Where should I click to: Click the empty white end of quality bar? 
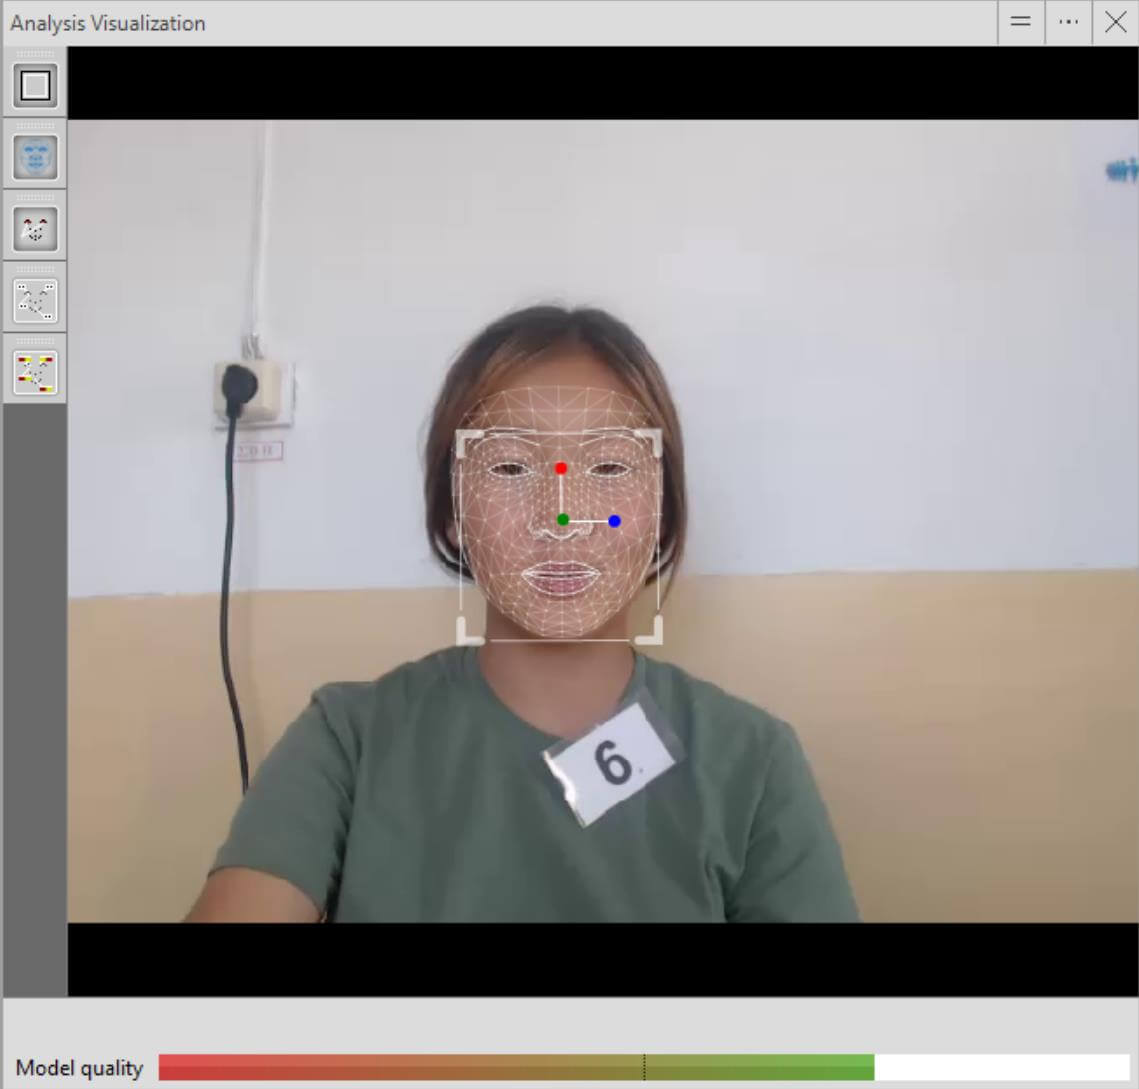click(1000, 1067)
